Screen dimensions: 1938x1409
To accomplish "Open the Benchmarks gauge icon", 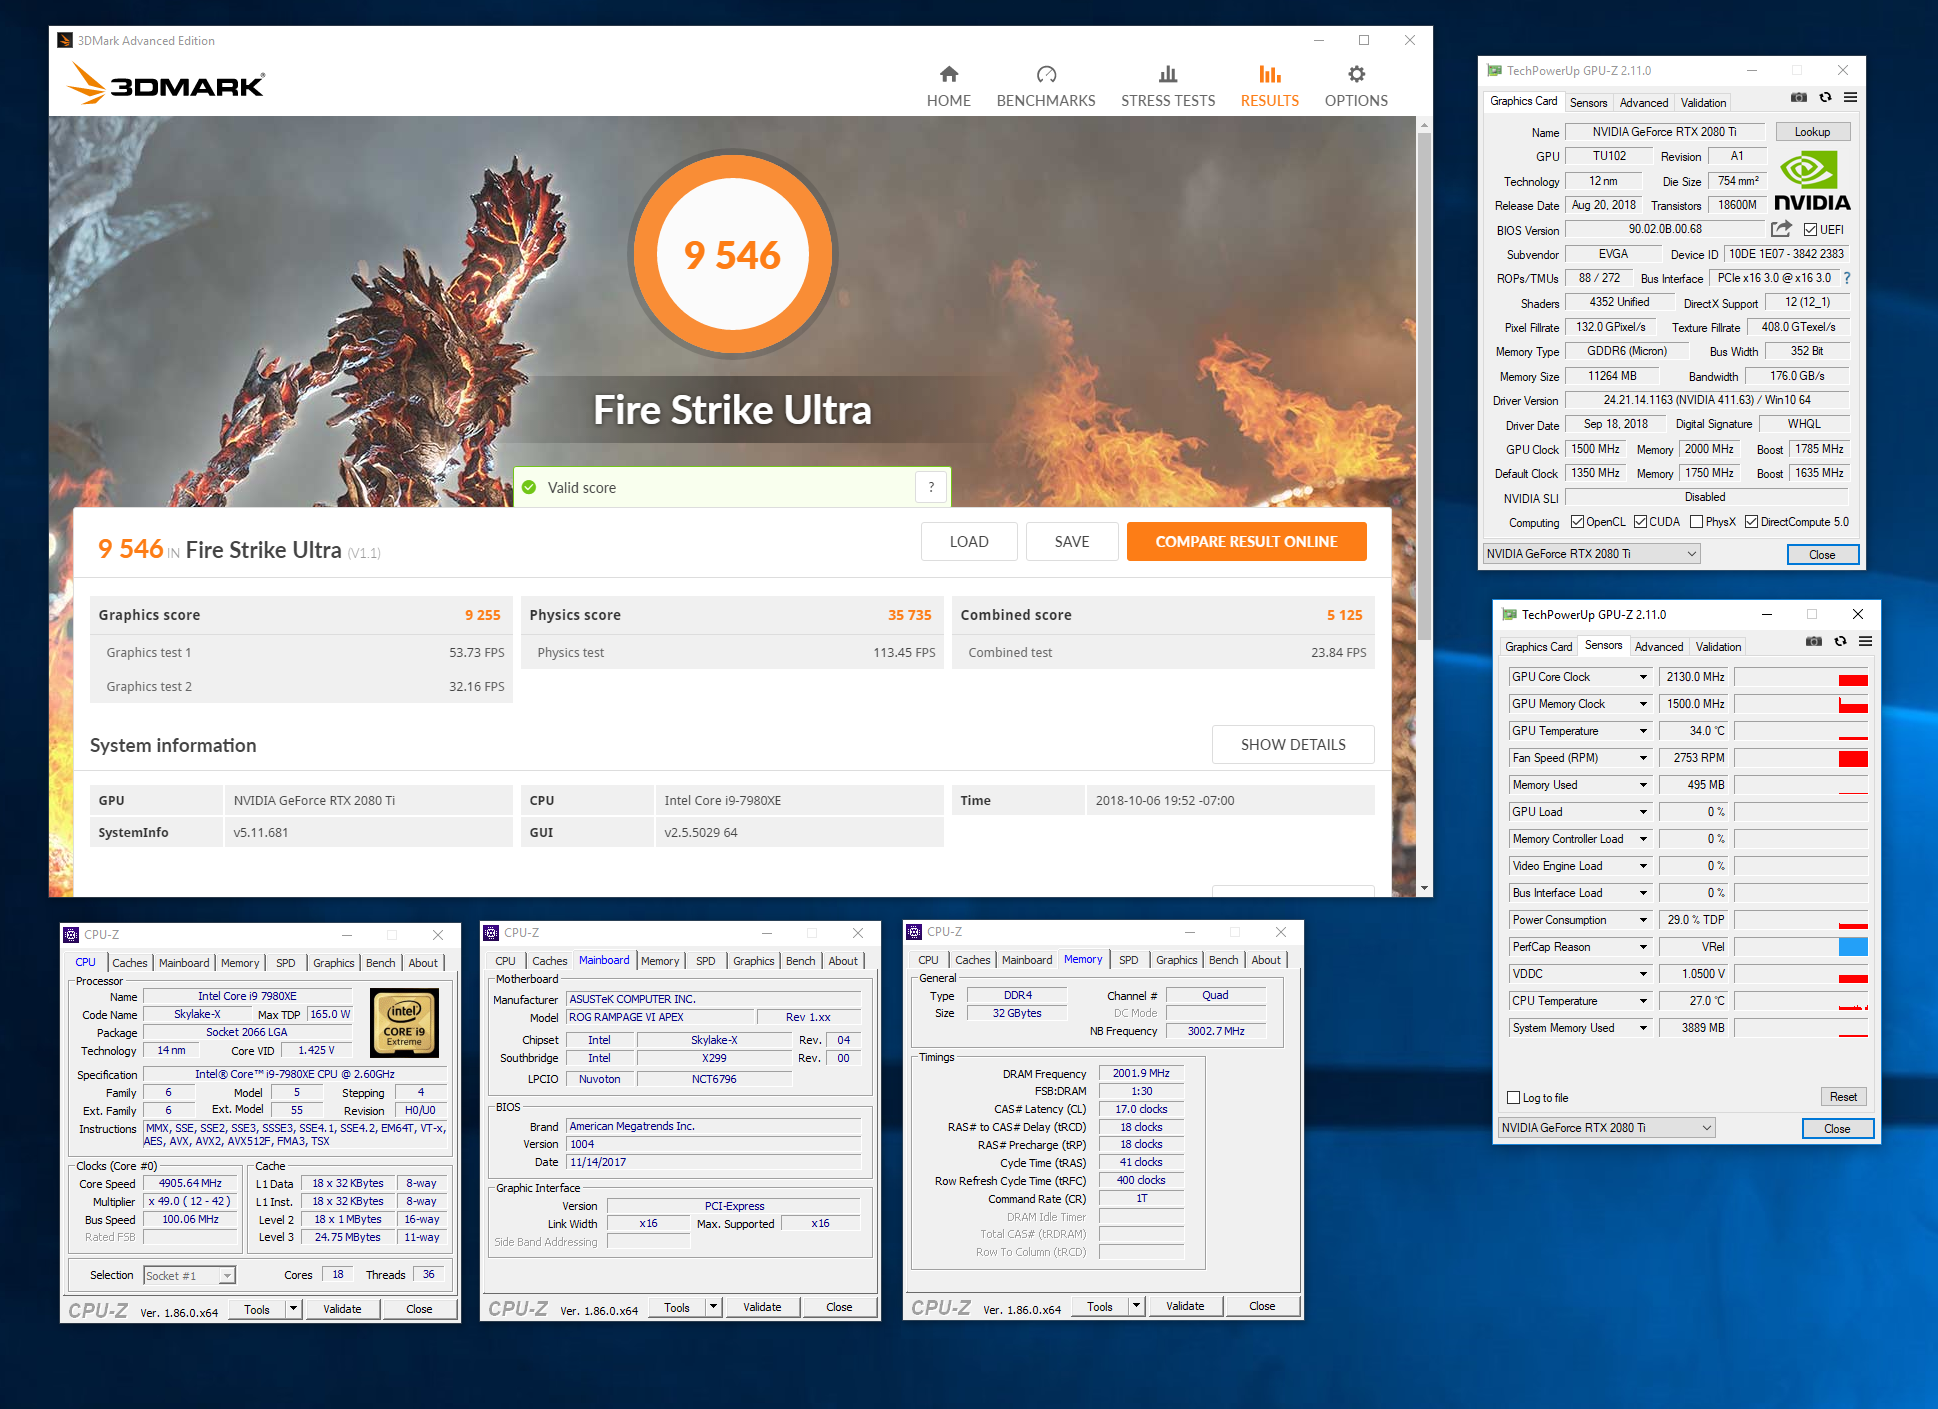I will click(1046, 74).
